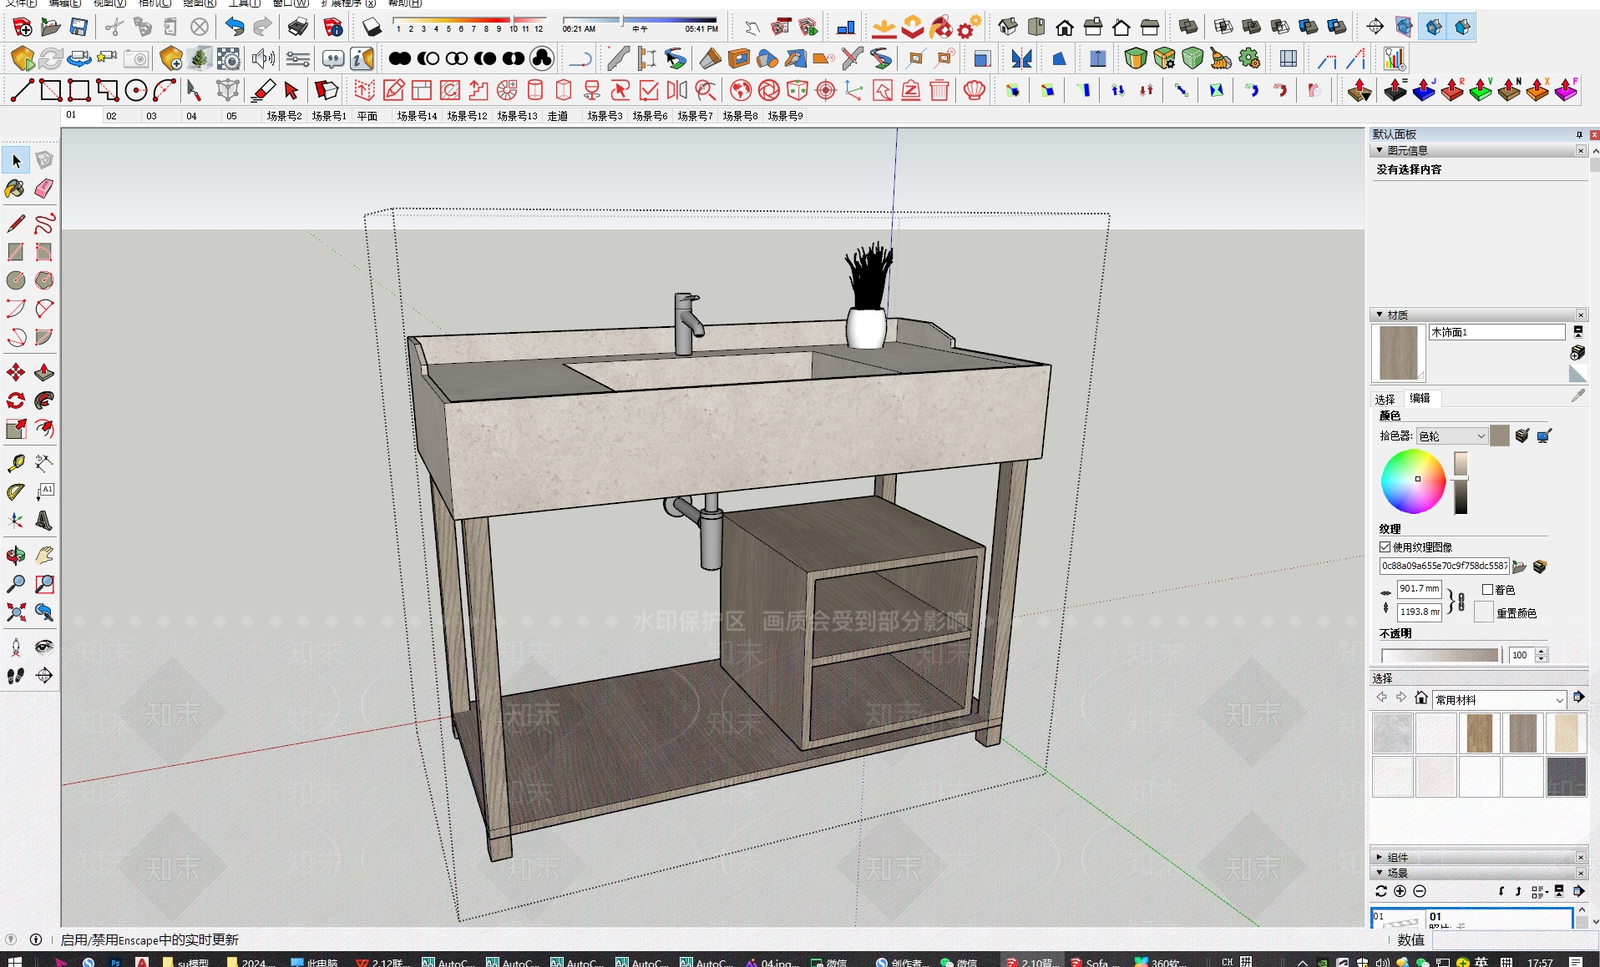Viewport: 1600px width, 967px height.
Task: Open the 常用材料 library dropdown
Action: pos(1499,699)
